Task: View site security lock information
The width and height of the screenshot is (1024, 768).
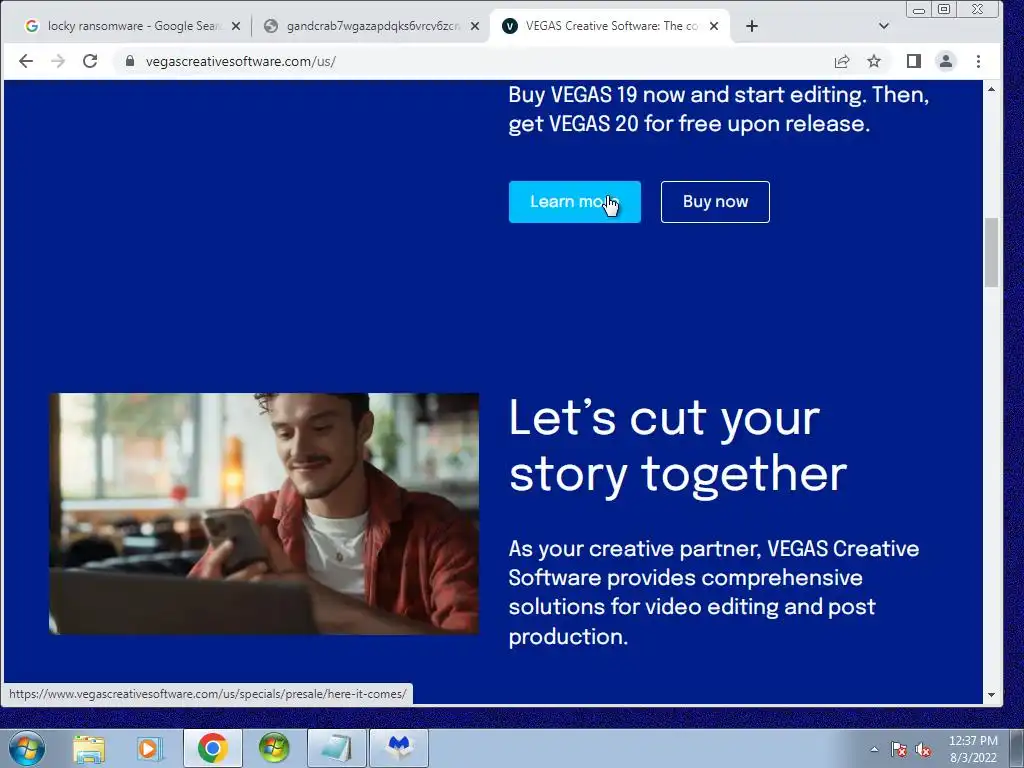Action: click(x=130, y=61)
